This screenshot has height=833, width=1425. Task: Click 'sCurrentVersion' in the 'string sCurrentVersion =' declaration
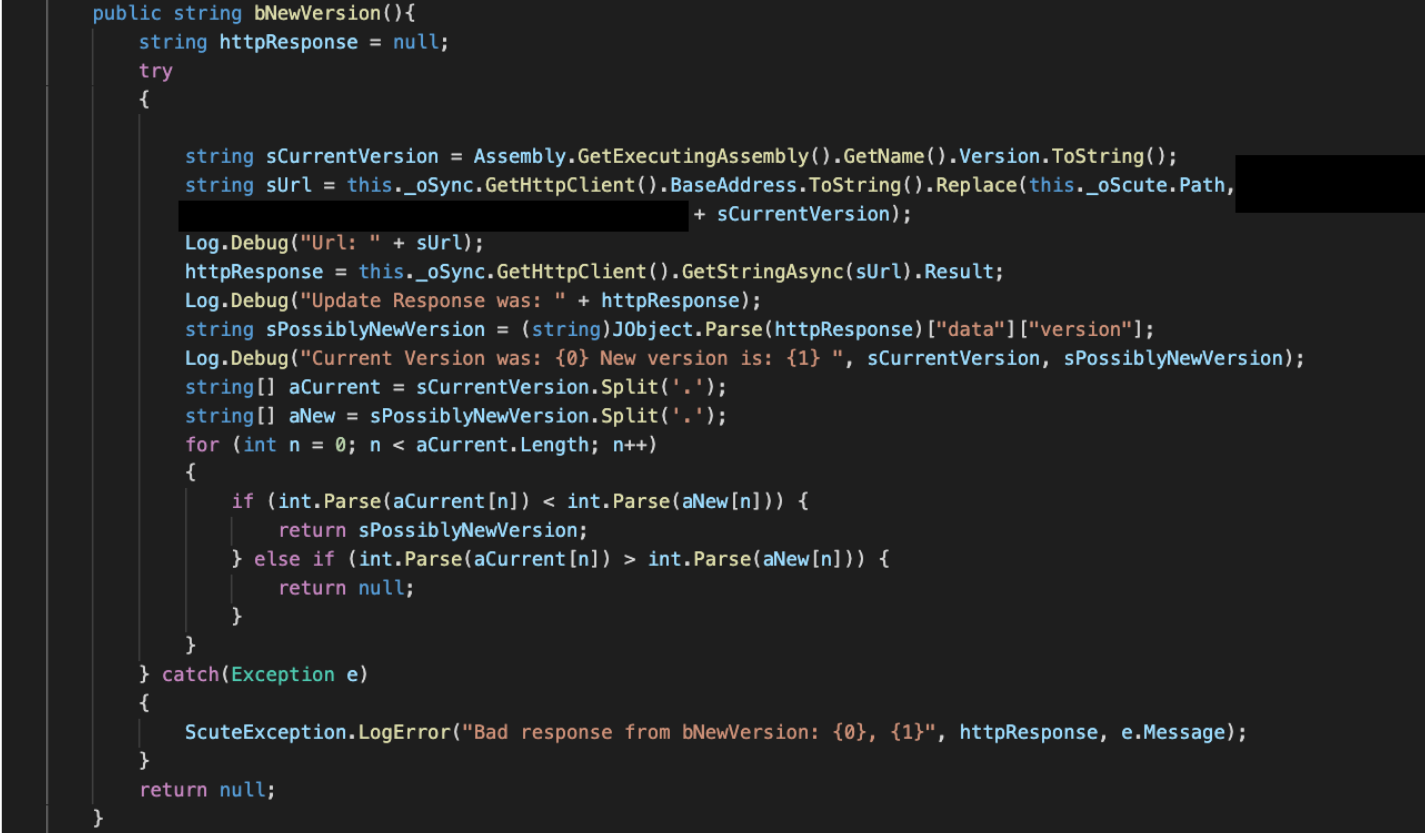pos(352,157)
